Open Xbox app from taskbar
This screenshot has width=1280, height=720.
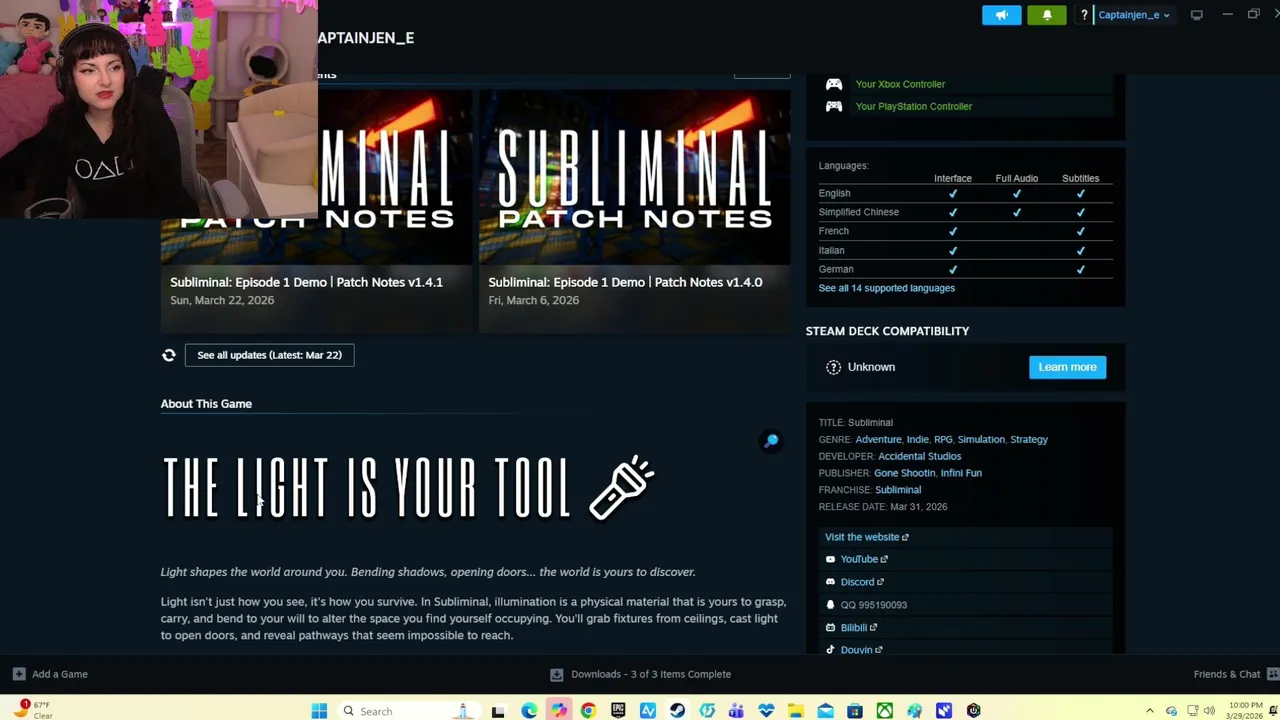(x=885, y=711)
